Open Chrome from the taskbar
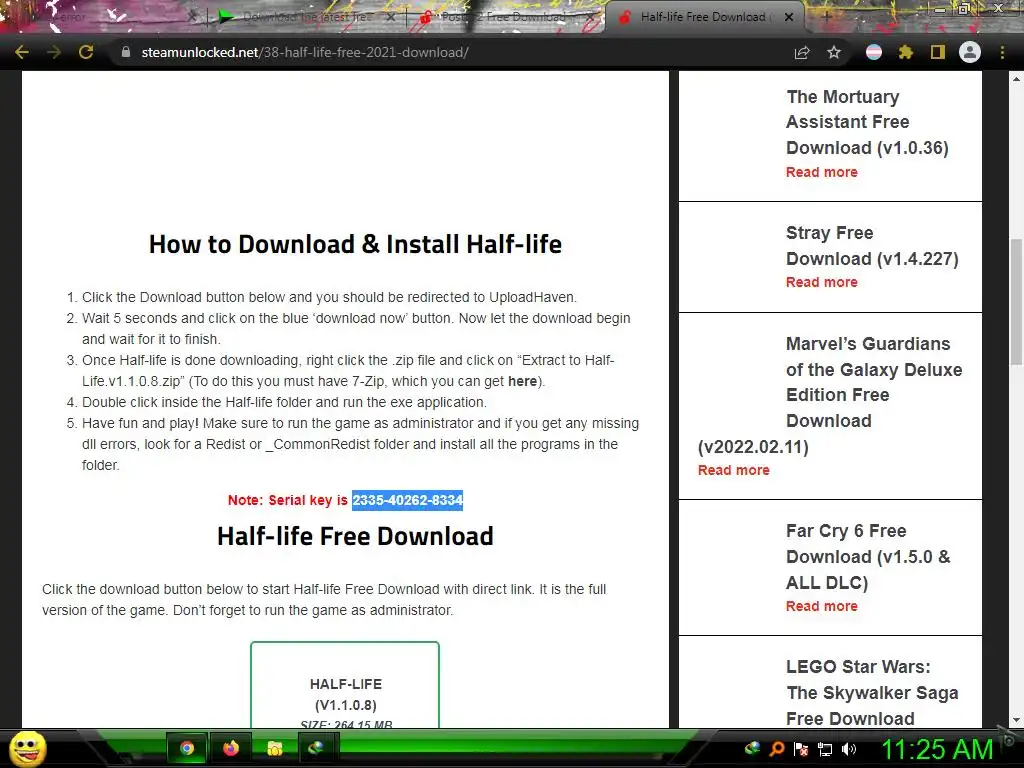 [x=187, y=748]
